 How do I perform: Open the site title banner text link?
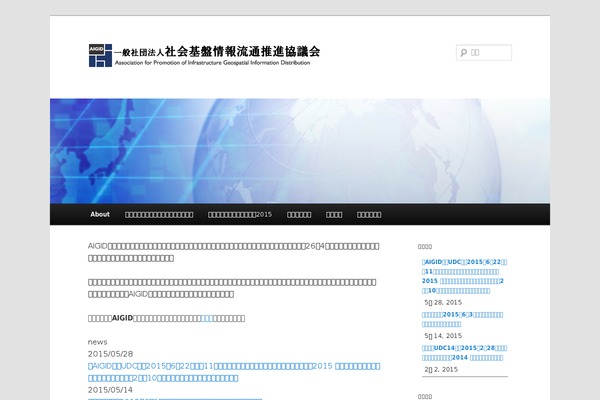[x=217, y=56]
